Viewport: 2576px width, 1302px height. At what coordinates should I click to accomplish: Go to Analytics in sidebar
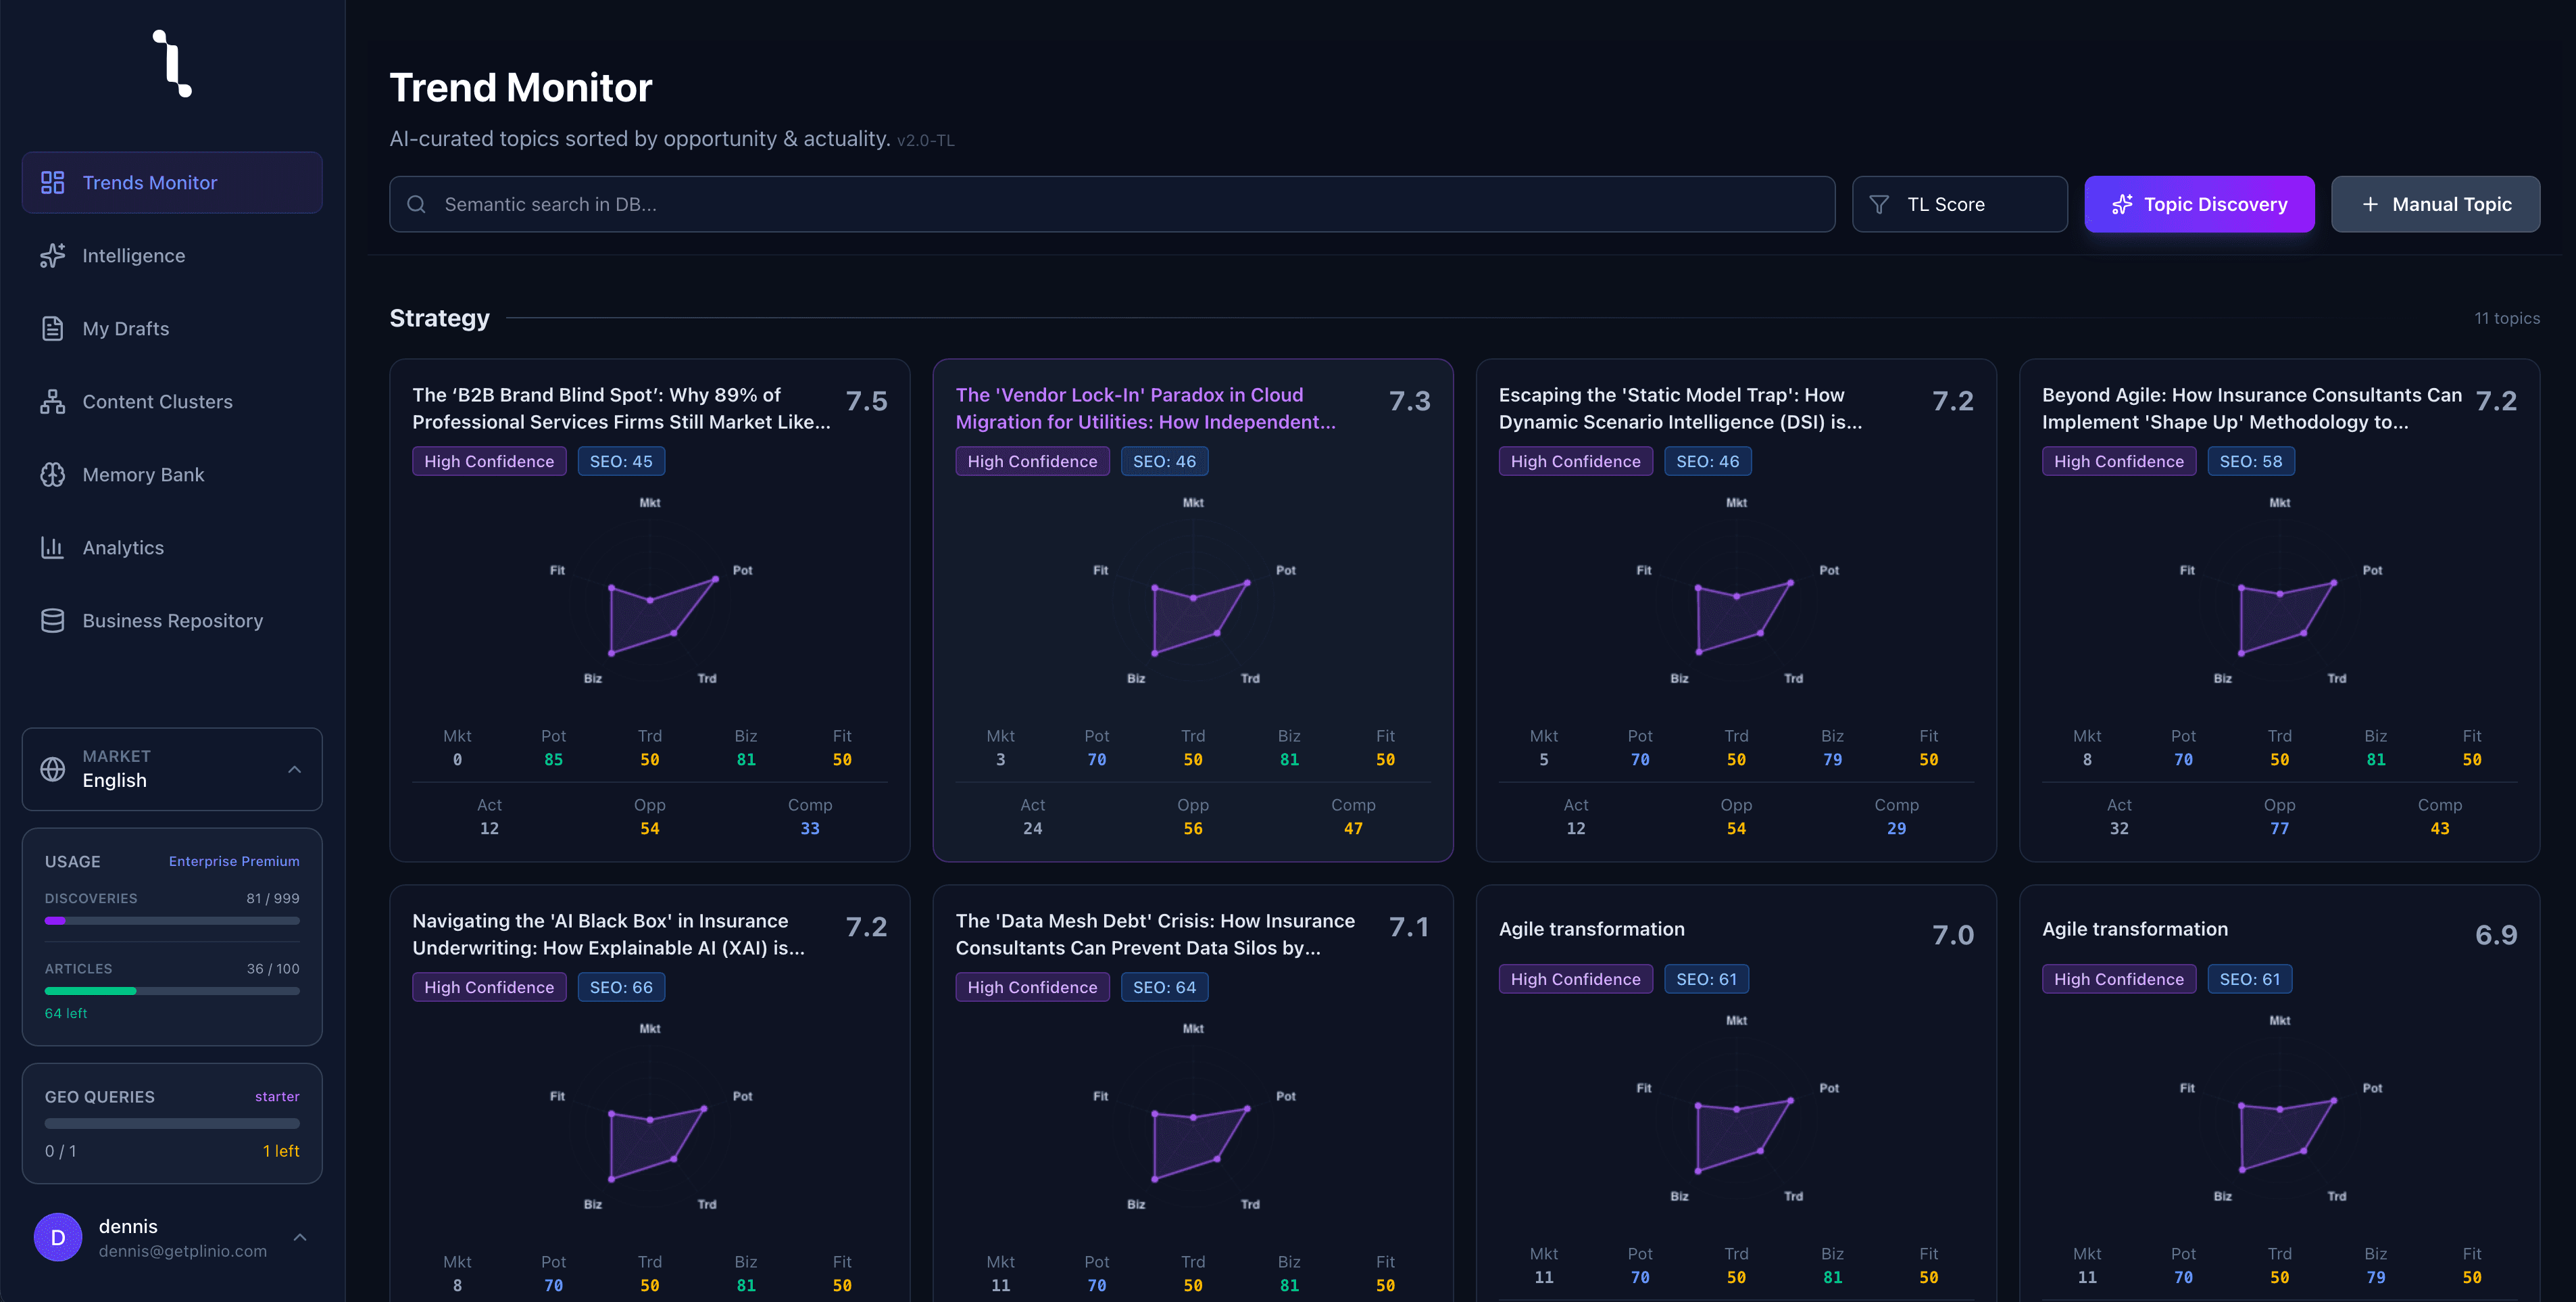point(123,547)
